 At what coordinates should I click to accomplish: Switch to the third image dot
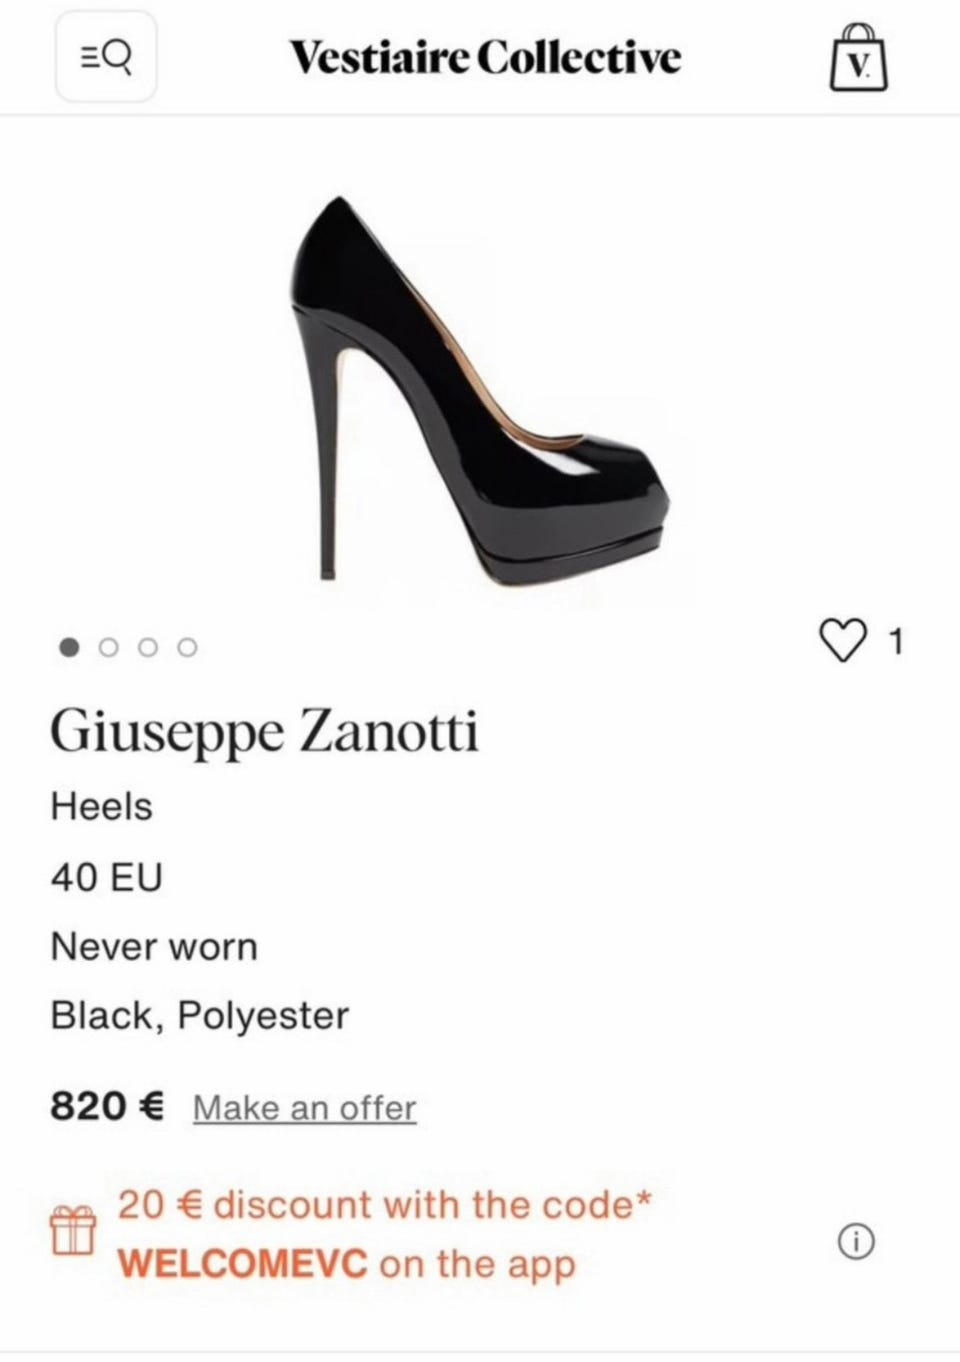click(148, 647)
